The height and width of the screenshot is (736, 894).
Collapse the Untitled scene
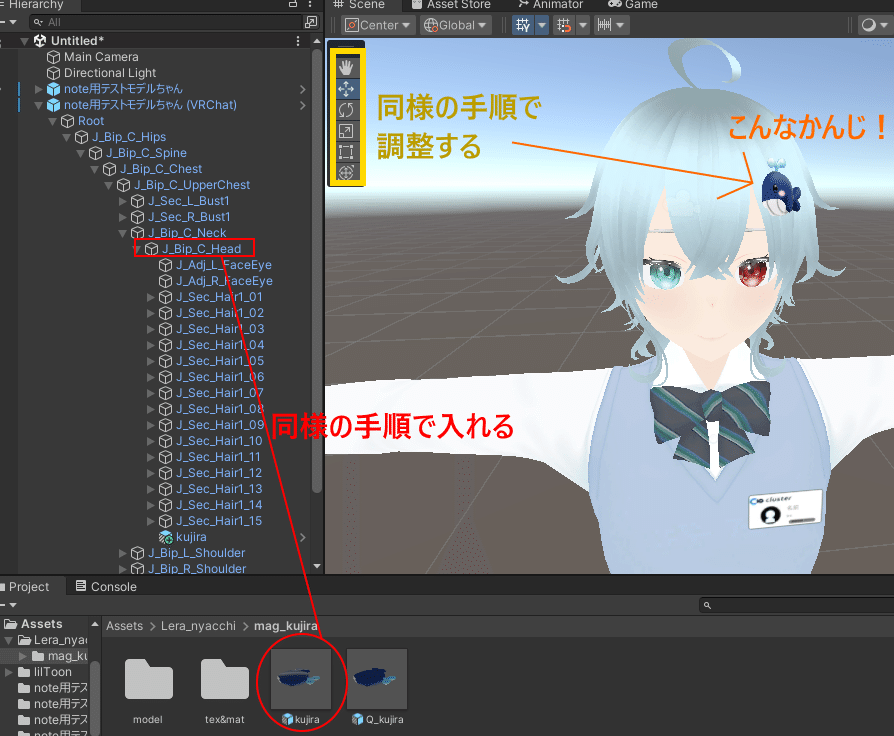[x=25, y=41]
